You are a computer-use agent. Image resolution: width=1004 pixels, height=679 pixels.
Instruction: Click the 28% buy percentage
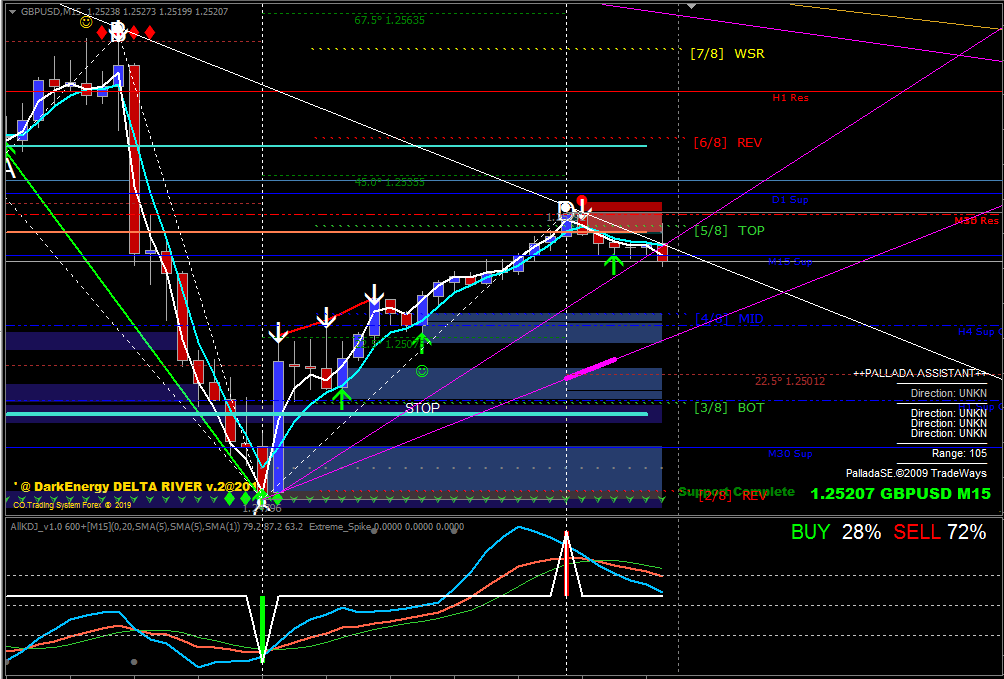coord(861,532)
